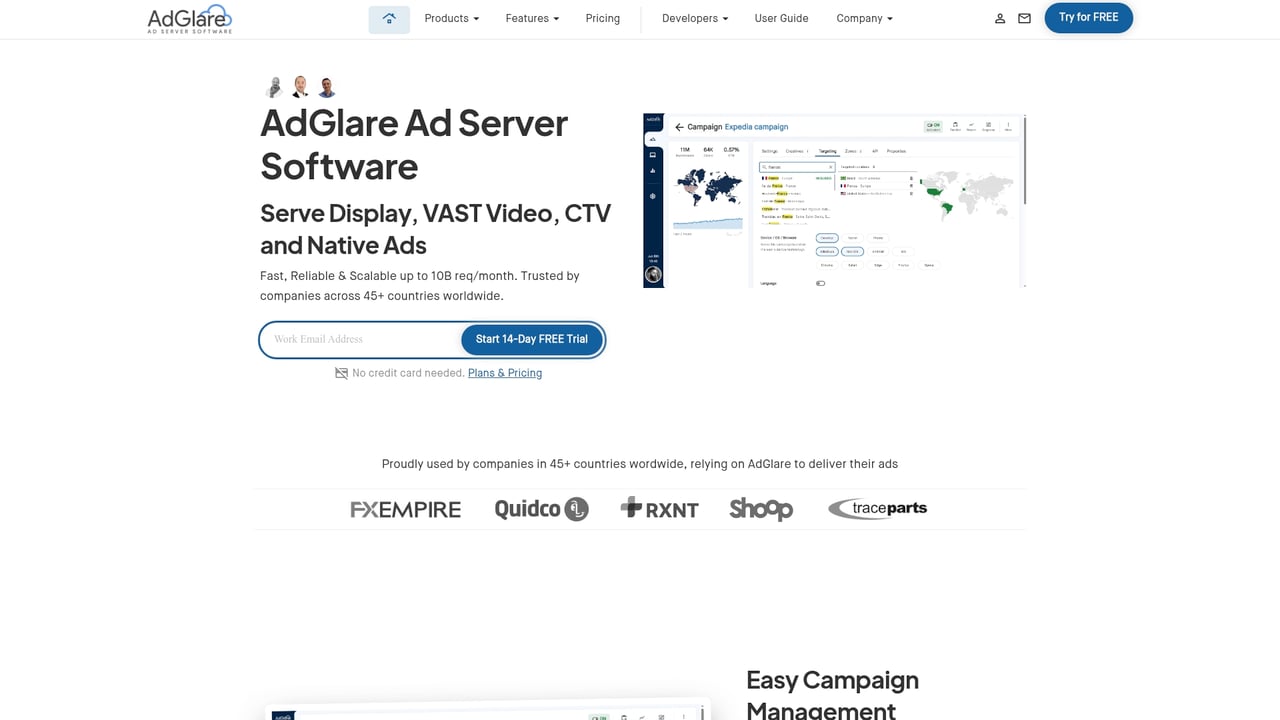Click the Quidco logo

(541, 509)
